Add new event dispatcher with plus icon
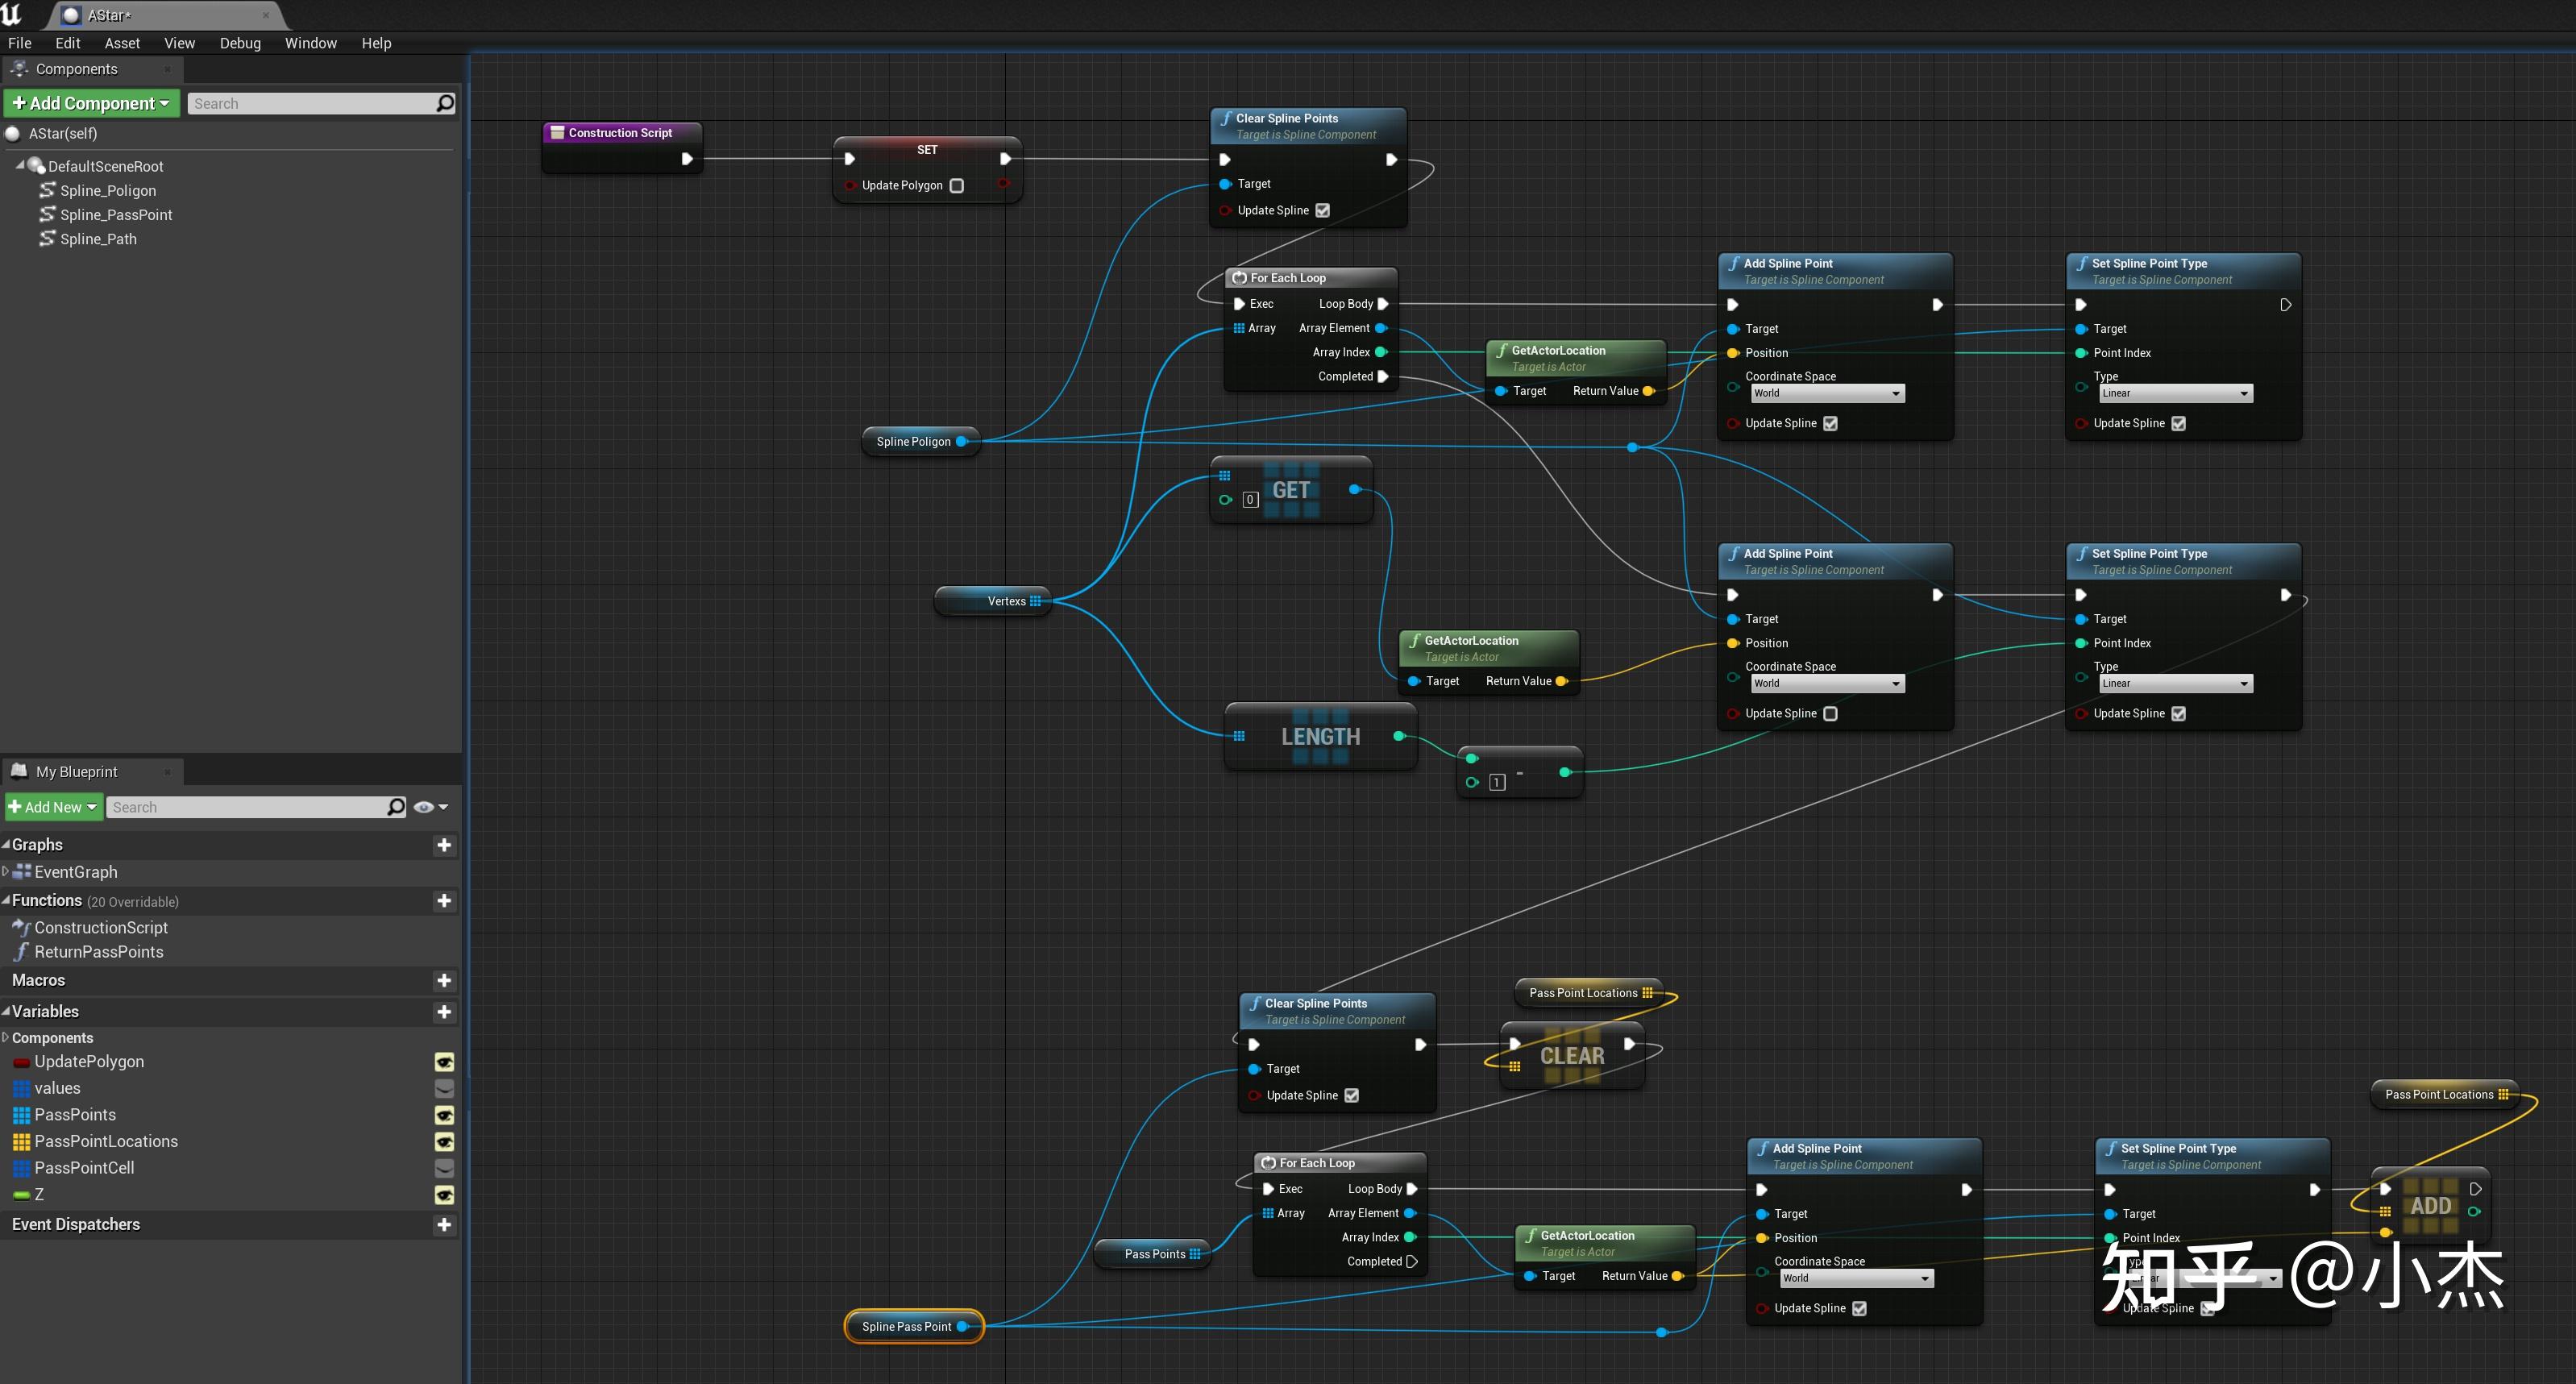The image size is (2576, 1384). click(x=444, y=1225)
